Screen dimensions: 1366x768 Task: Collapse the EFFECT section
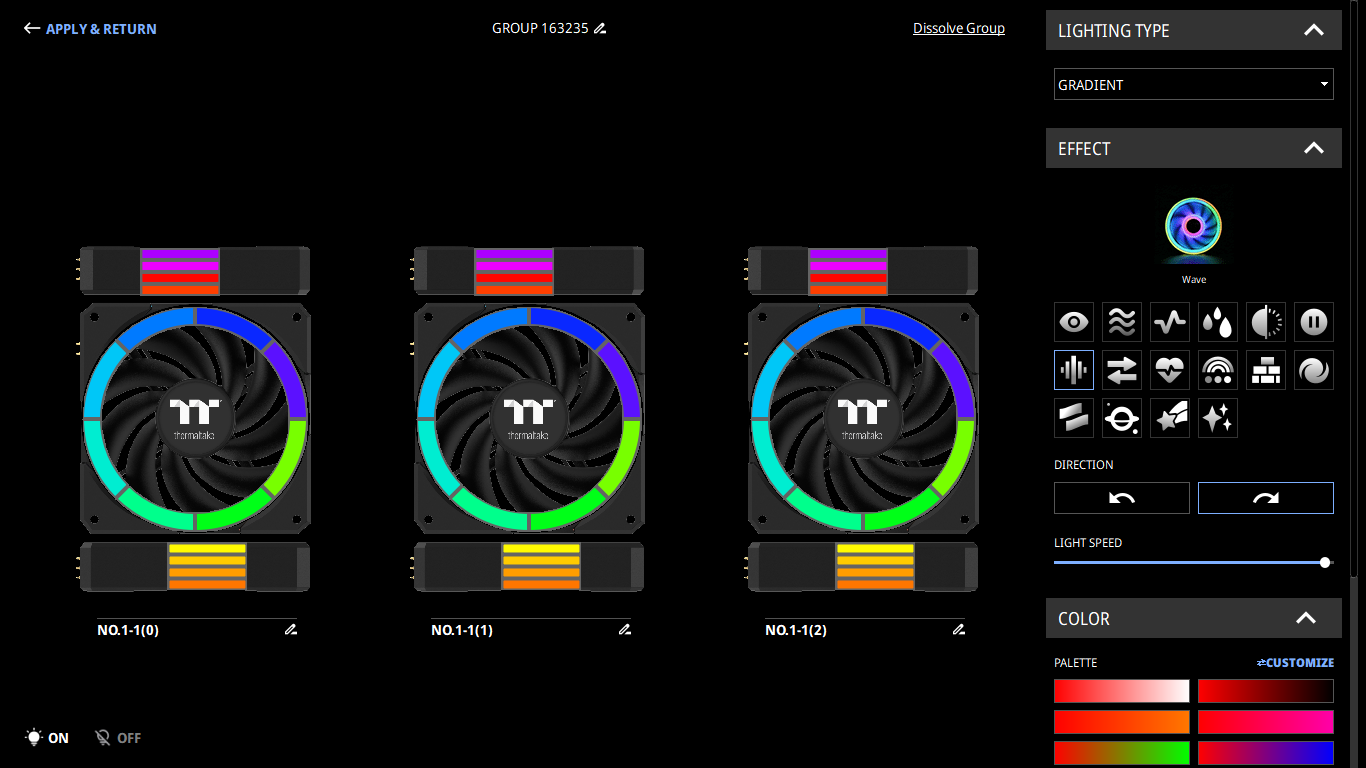click(1314, 148)
